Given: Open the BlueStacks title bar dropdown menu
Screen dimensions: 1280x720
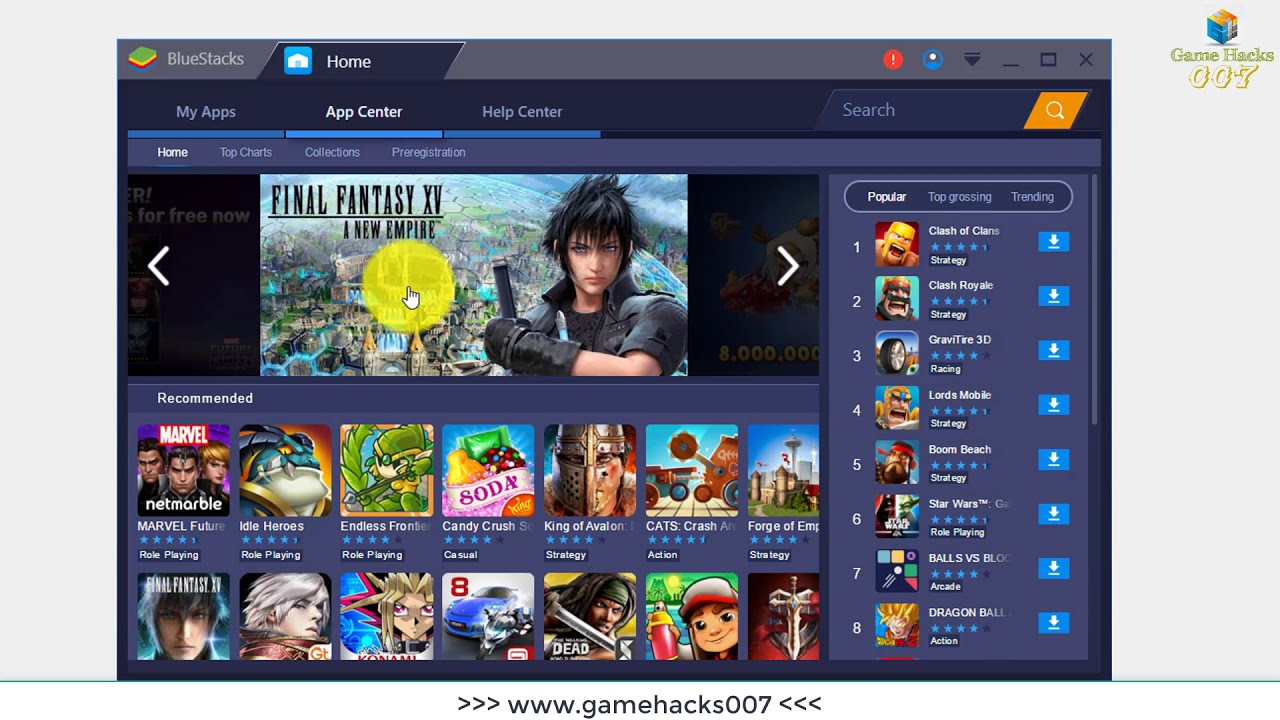Looking at the screenshot, I should pyautogui.click(x=972, y=60).
